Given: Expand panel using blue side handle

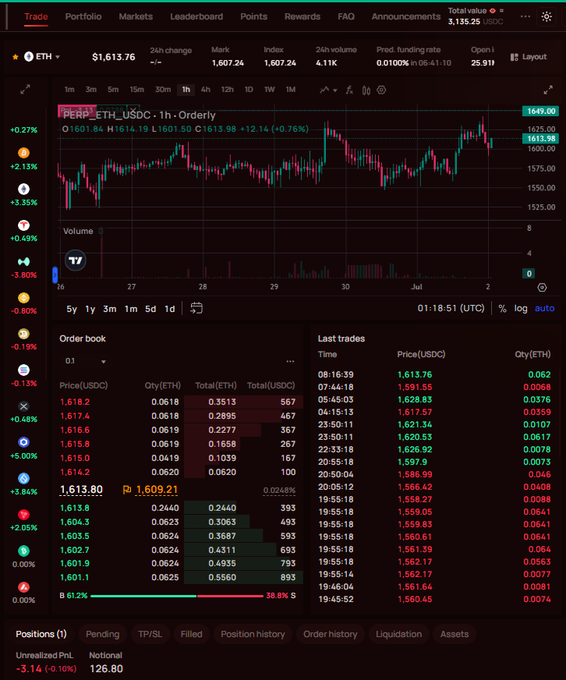Looking at the screenshot, I should point(55,275).
